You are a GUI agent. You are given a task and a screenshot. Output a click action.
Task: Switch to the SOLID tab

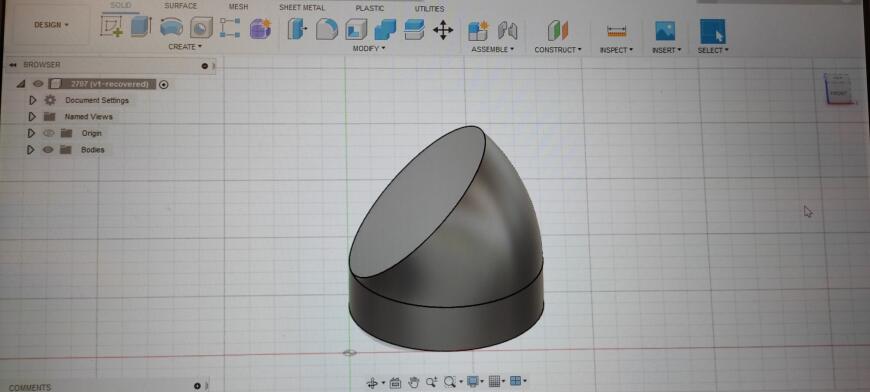[120, 5]
